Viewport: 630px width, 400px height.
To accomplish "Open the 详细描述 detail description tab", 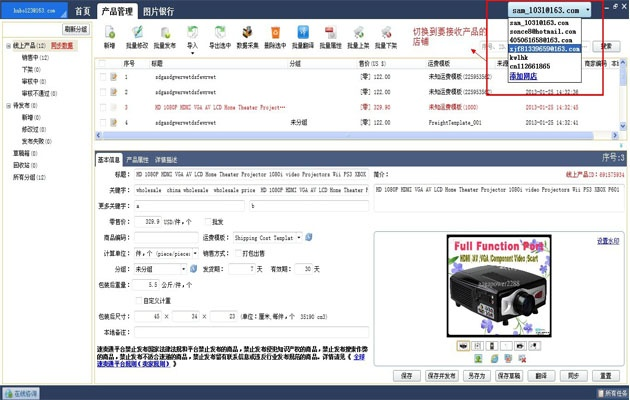I will tap(166, 160).
